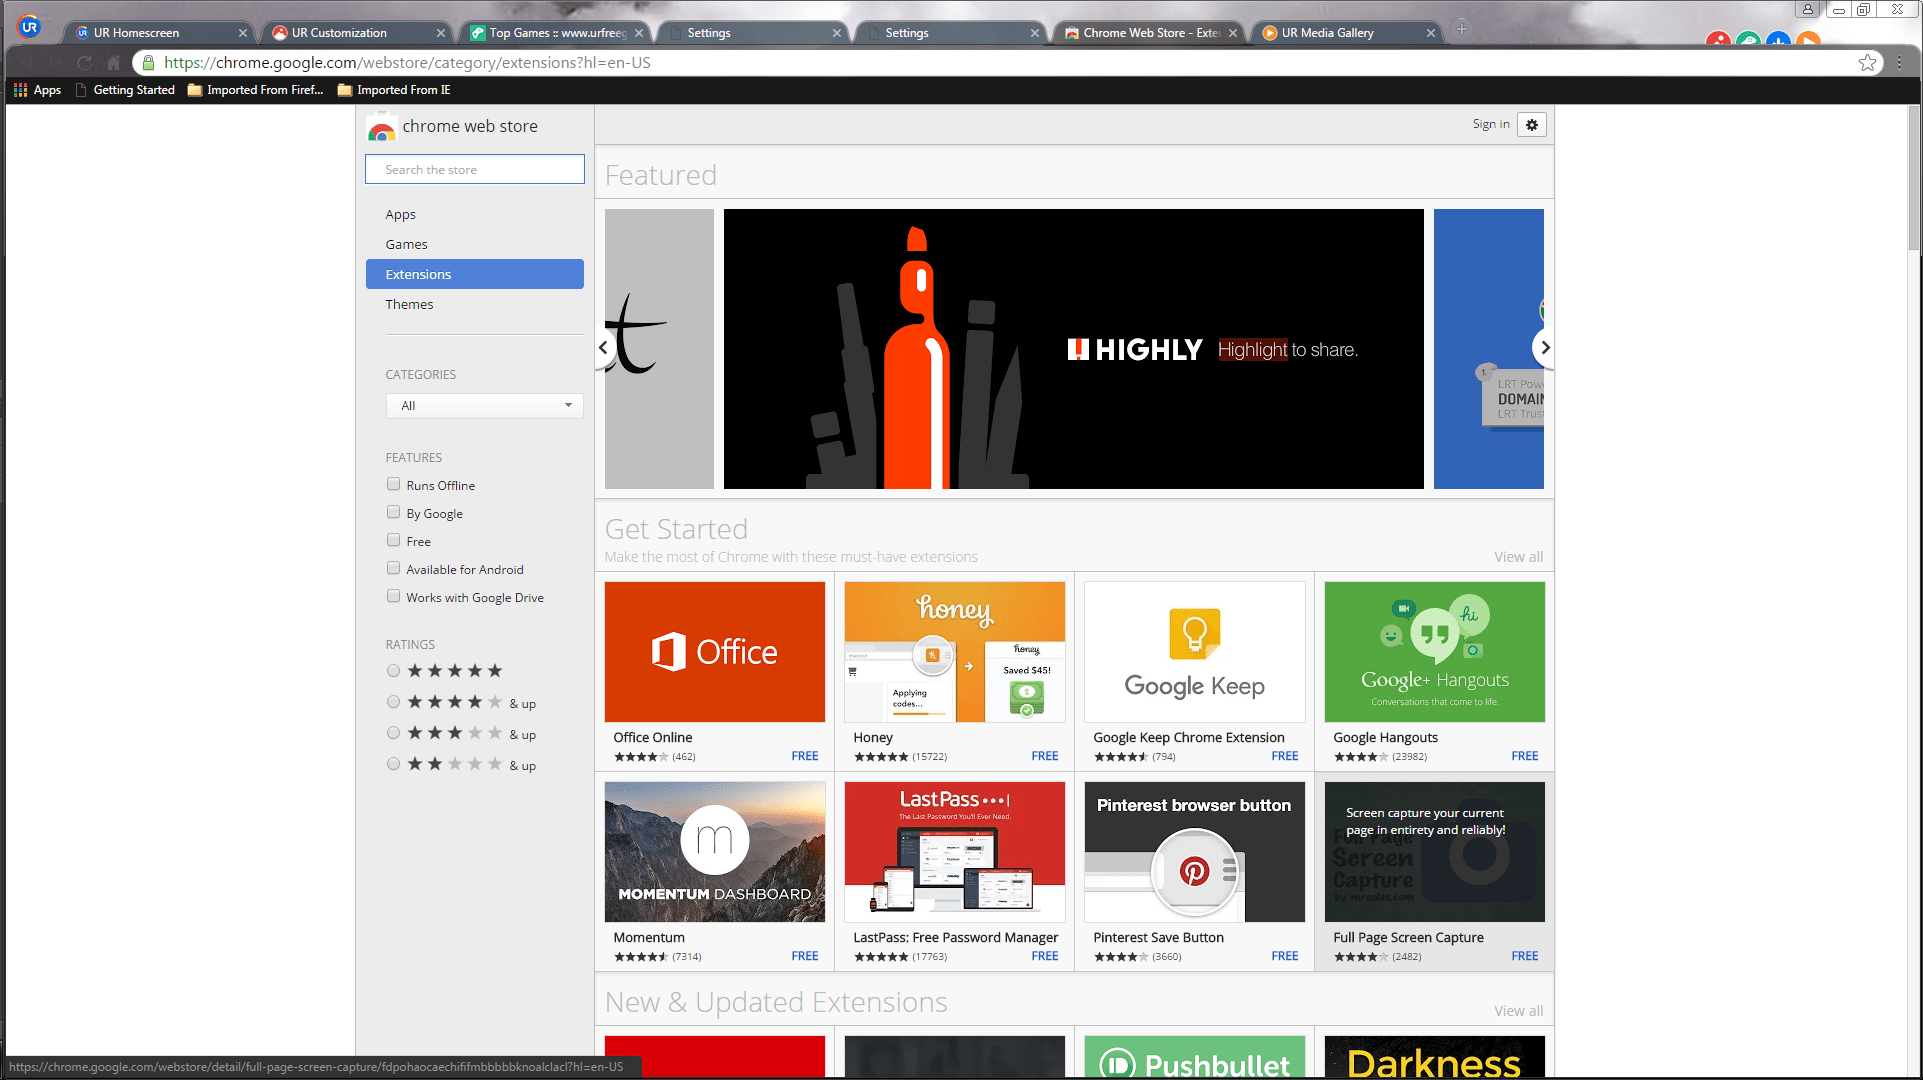Click the user profile icon in title bar

pyautogui.click(x=1807, y=9)
